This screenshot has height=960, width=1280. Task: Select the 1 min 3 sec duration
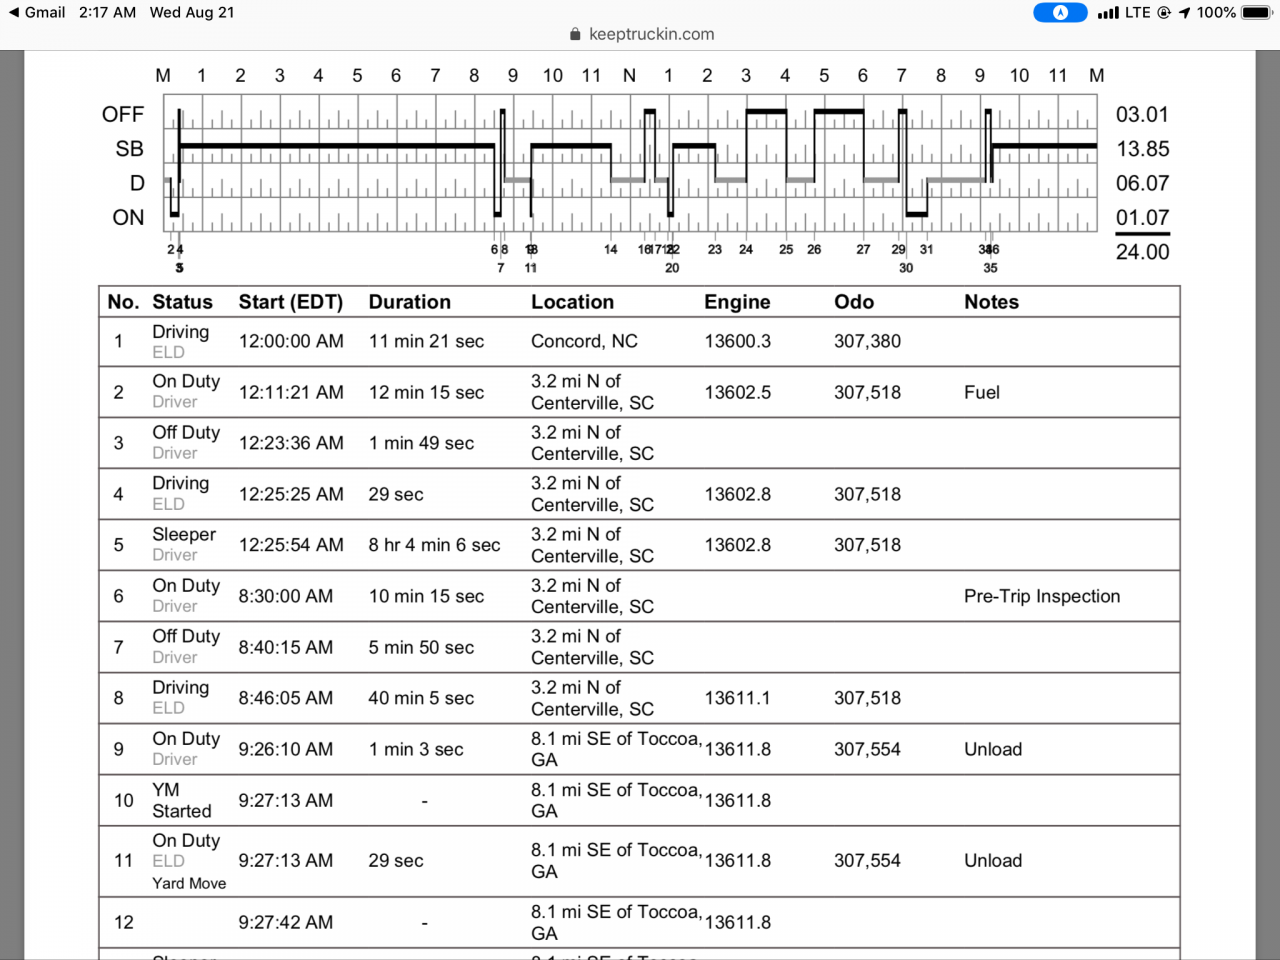click(x=416, y=749)
